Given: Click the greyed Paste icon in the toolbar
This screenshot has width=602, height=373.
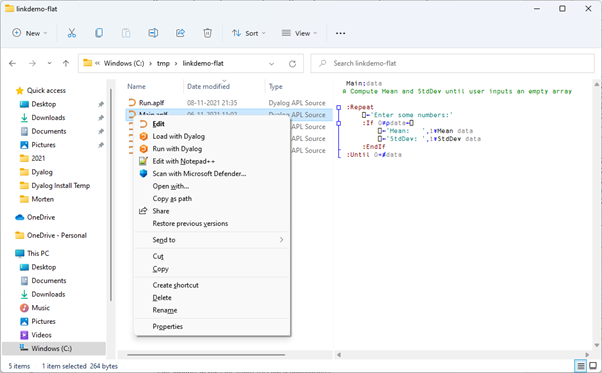Looking at the screenshot, I should [x=126, y=33].
